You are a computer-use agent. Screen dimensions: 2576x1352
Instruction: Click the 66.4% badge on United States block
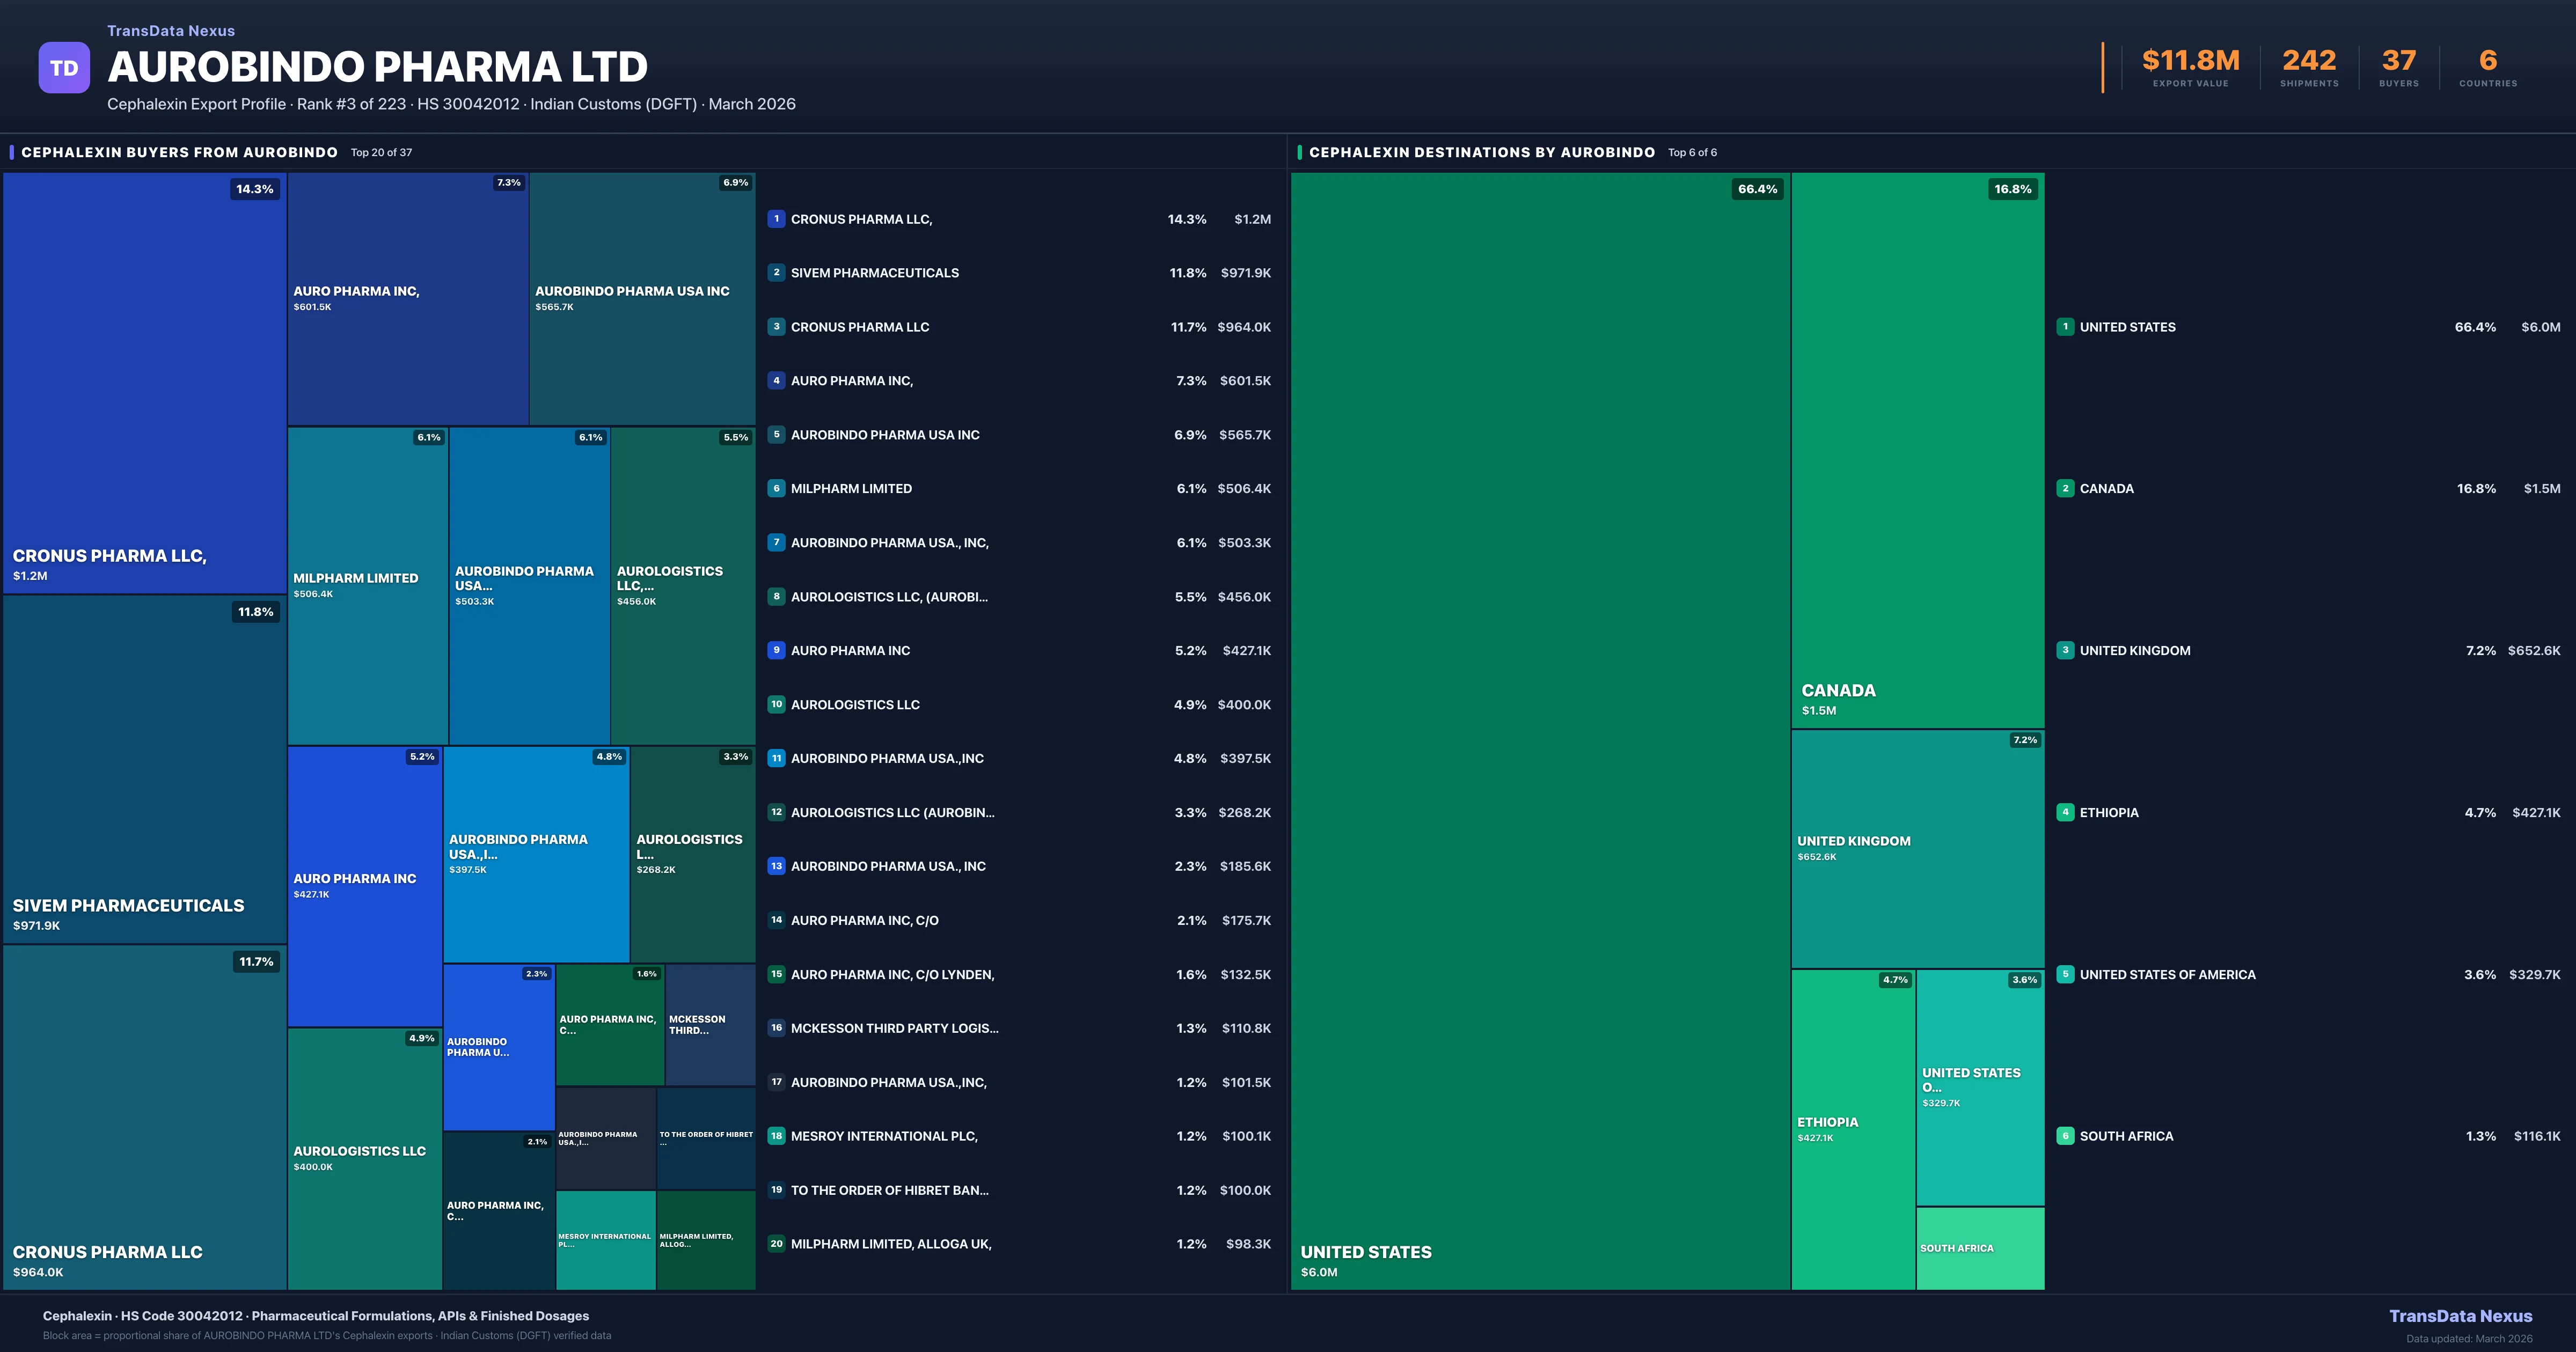(x=1757, y=189)
